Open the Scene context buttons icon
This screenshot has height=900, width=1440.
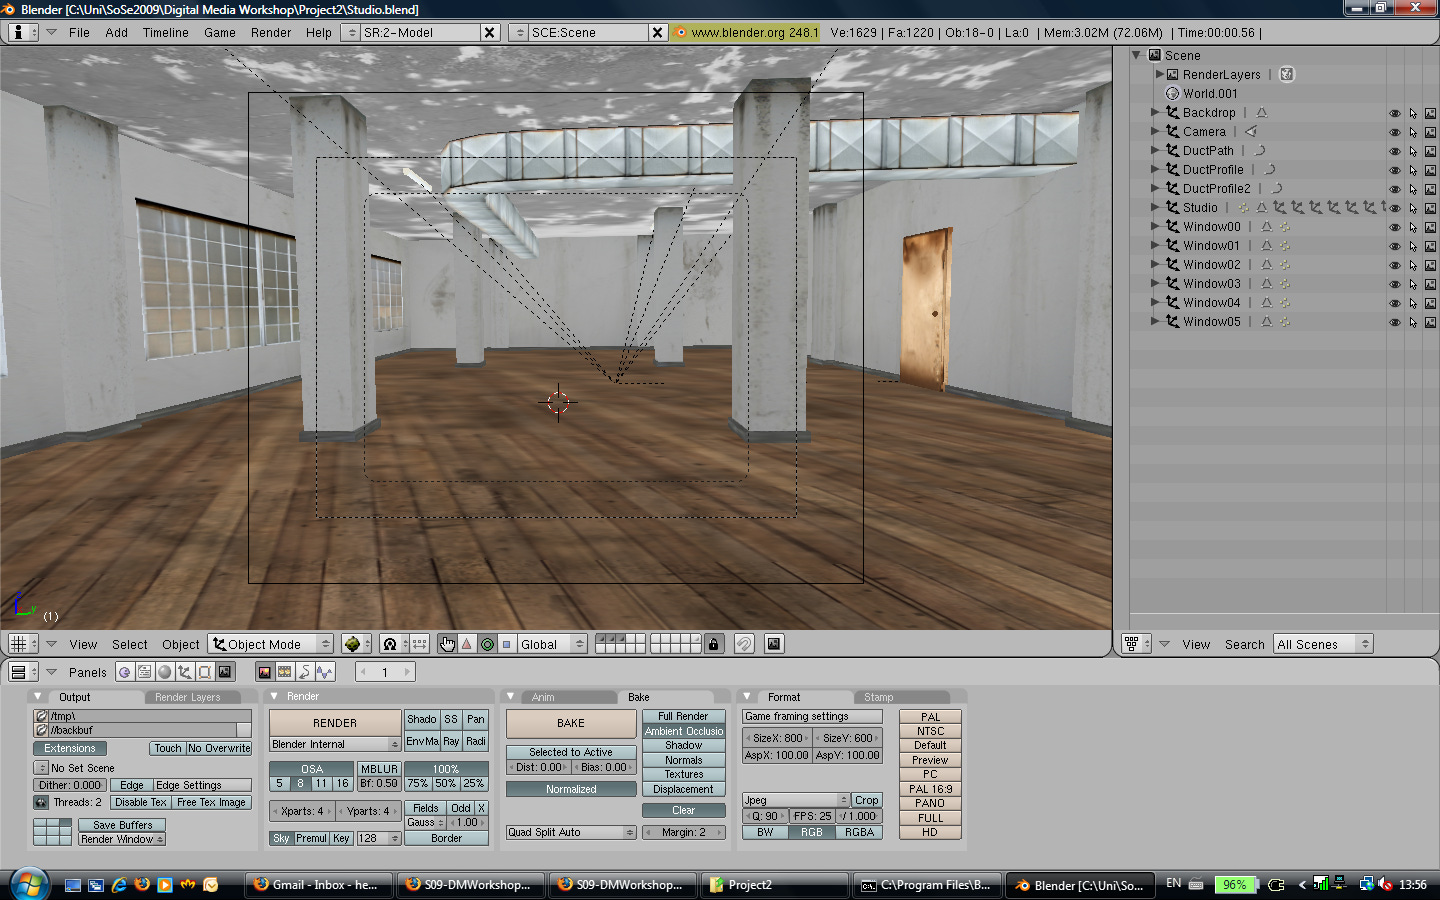225,672
